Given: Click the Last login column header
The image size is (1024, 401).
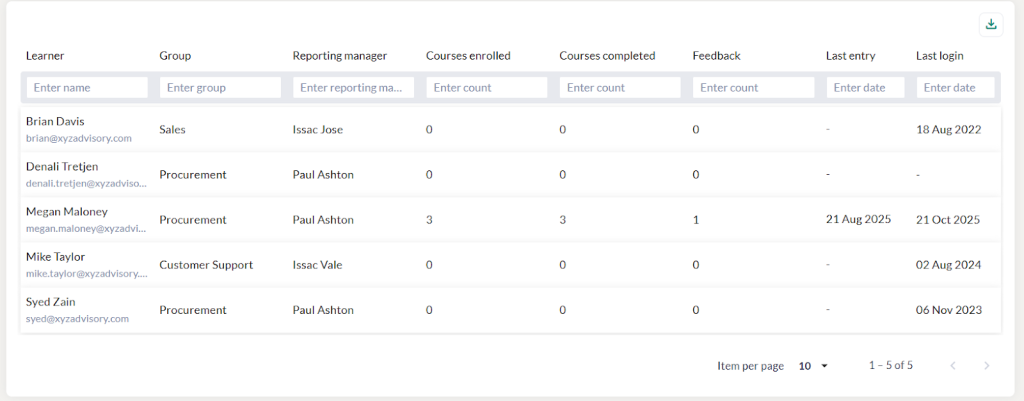Looking at the screenshot, I should [x=940, y=56].
